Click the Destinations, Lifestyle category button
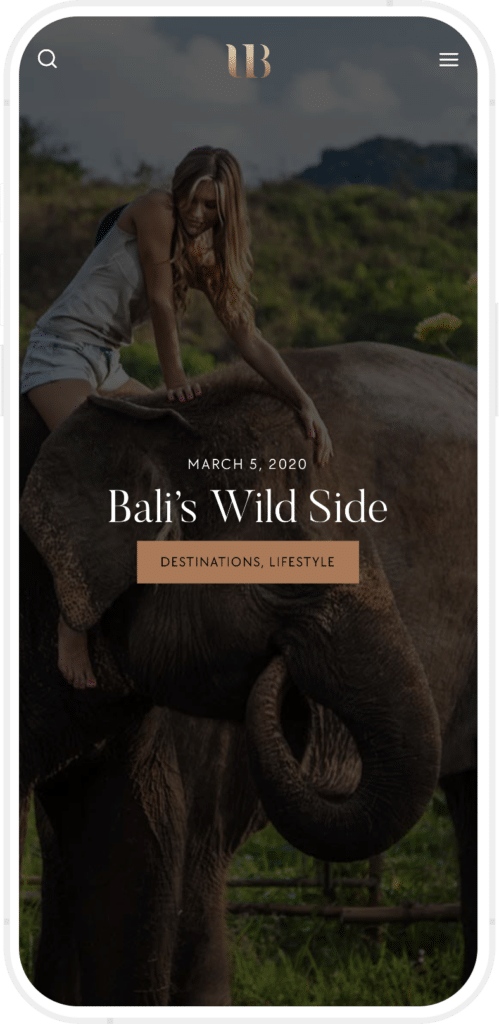This screenshot has width=499, height=1024. pyautogui.click(x=248, y=562)
